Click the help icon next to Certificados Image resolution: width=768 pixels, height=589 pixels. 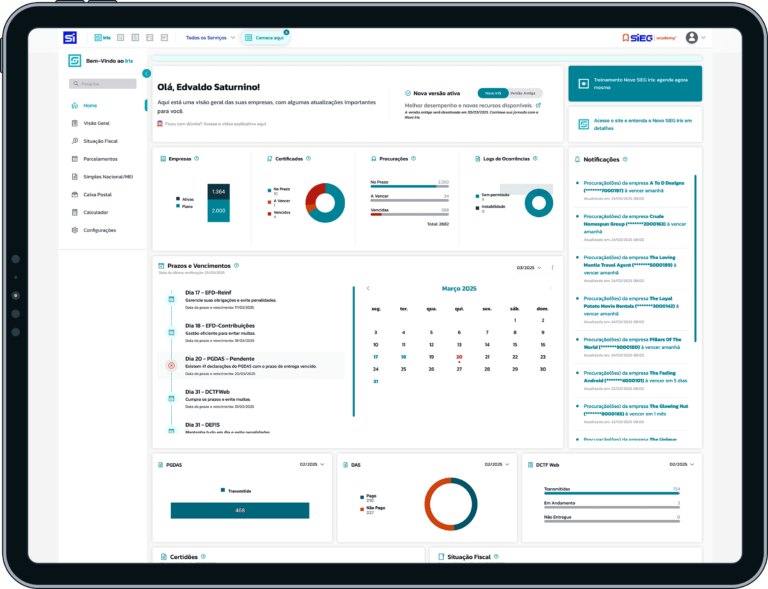coord(309,158)
